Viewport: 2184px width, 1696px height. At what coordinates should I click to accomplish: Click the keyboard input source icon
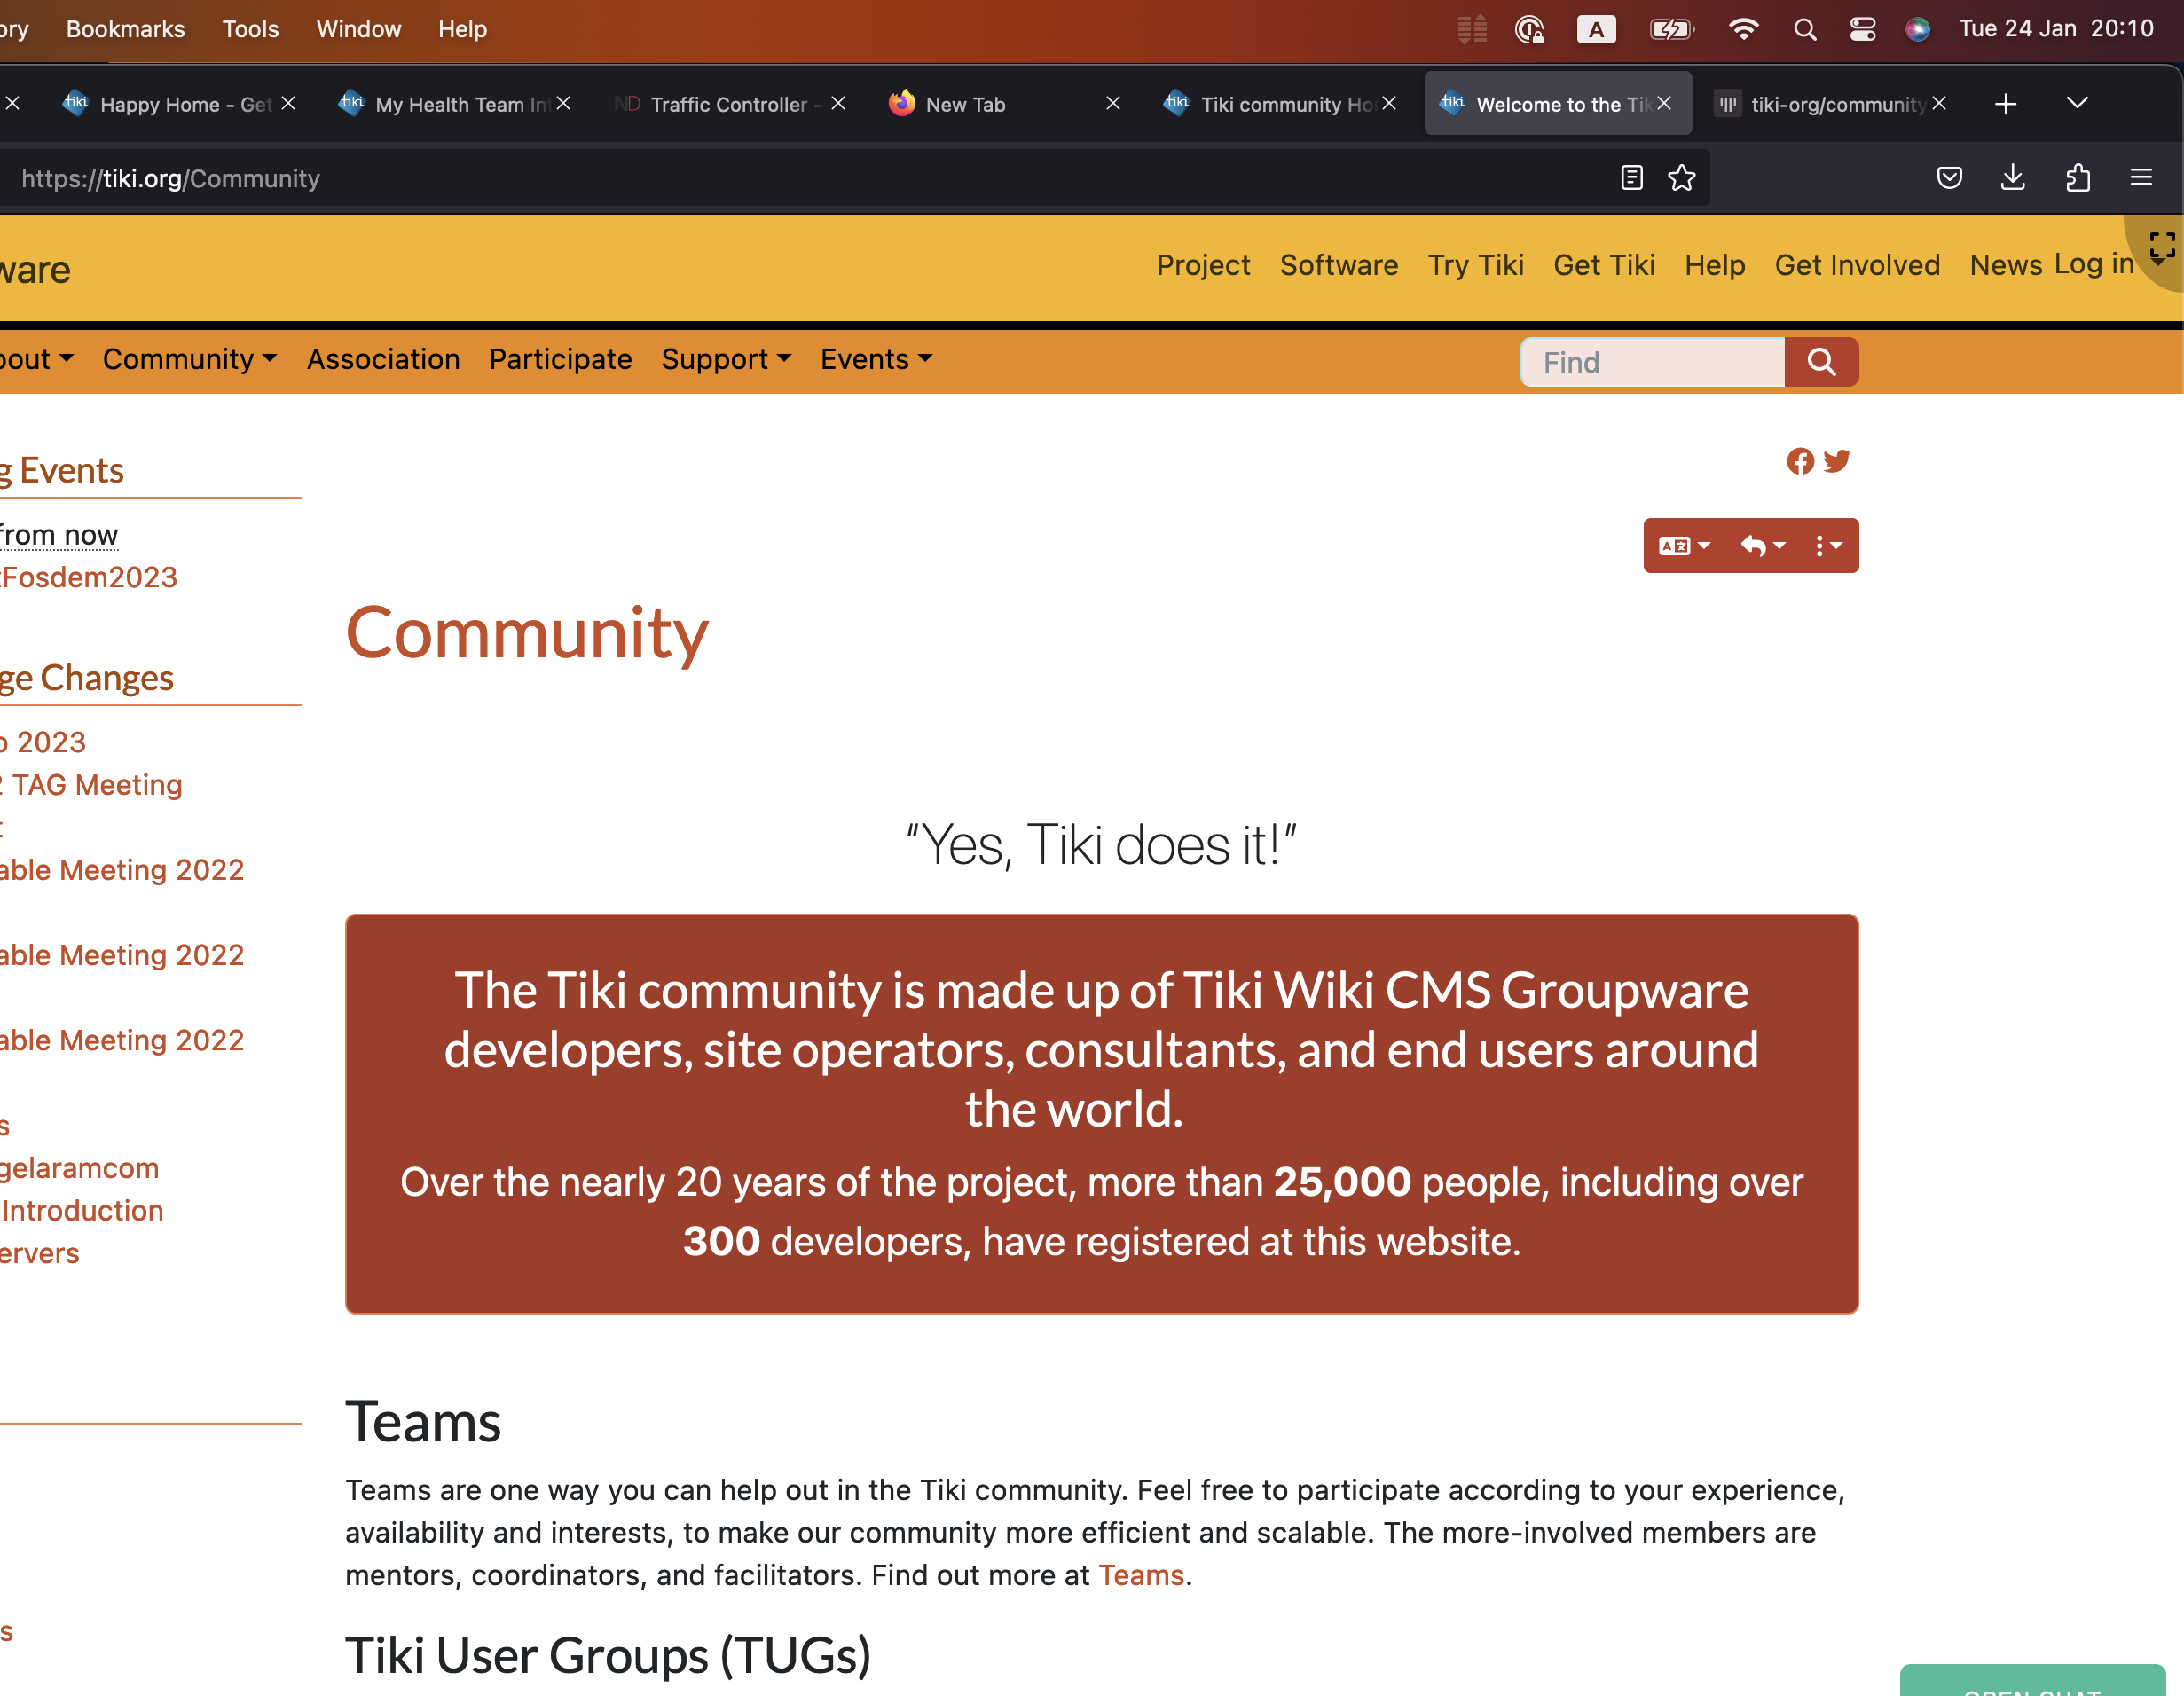(x=1596, y=30)
